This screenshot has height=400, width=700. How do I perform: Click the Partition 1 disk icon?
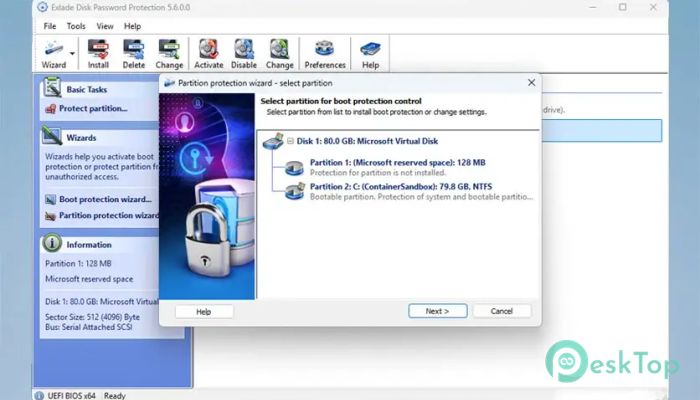294,168
